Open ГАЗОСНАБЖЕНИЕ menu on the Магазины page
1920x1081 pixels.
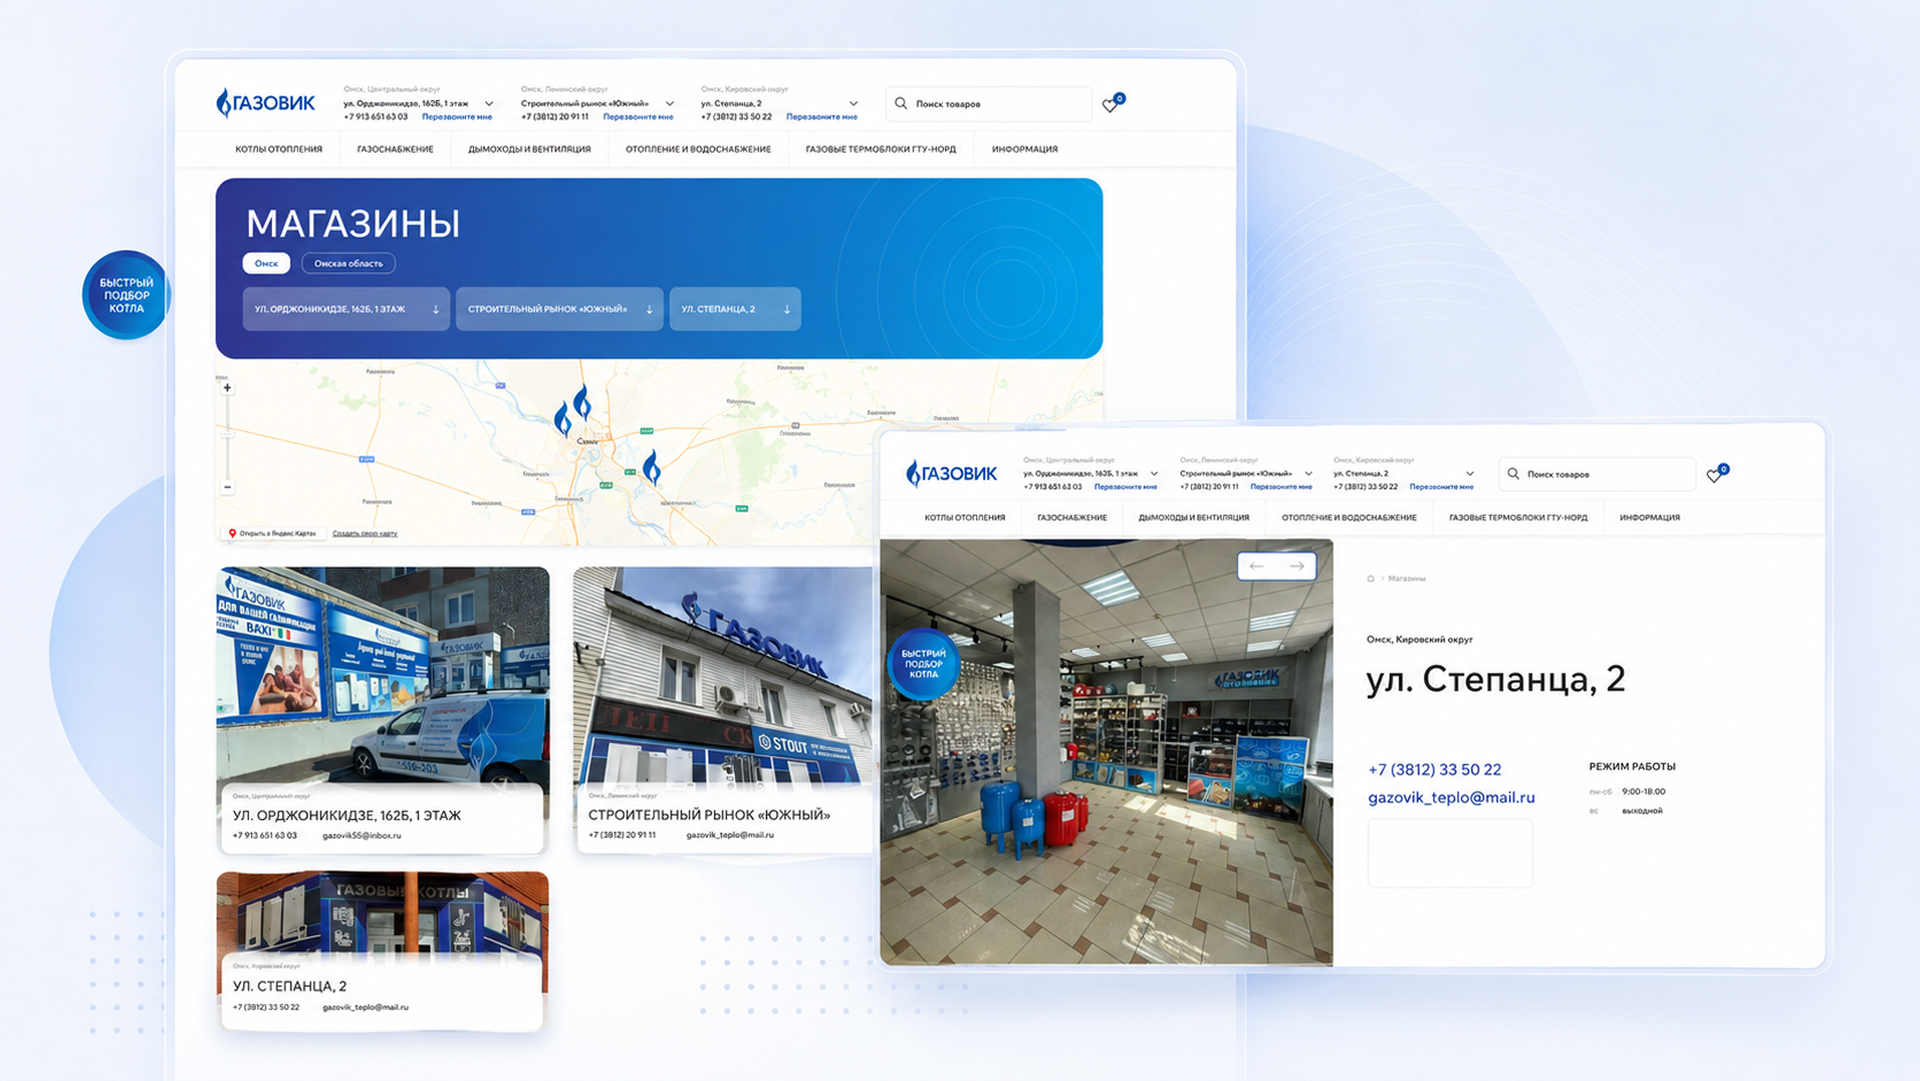click(x=395, y=149)
